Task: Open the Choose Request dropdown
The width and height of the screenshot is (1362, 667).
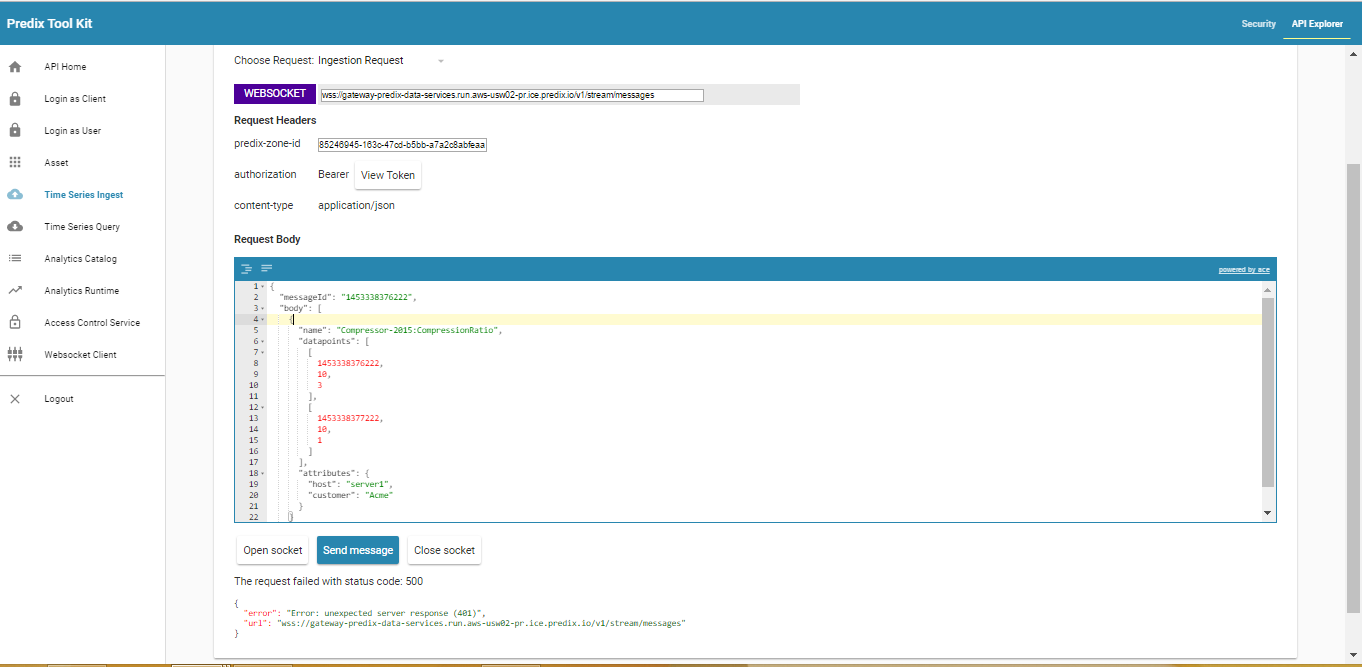Action: [x=381, y=61]
